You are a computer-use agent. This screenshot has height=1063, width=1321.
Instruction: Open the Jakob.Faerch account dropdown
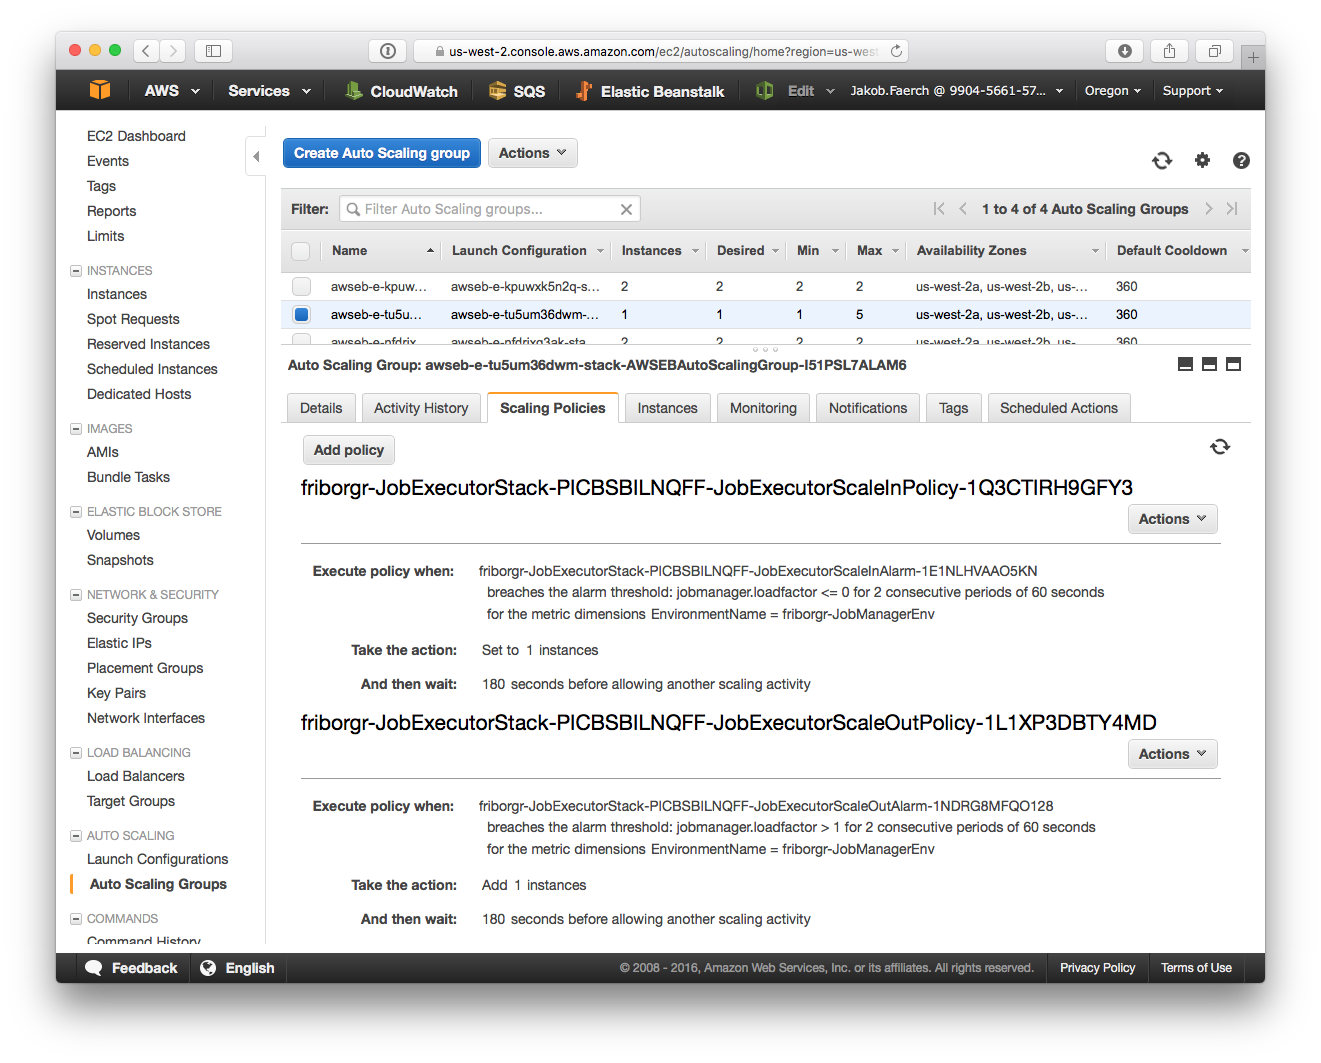pyautogui.click(x=956, y=90)
